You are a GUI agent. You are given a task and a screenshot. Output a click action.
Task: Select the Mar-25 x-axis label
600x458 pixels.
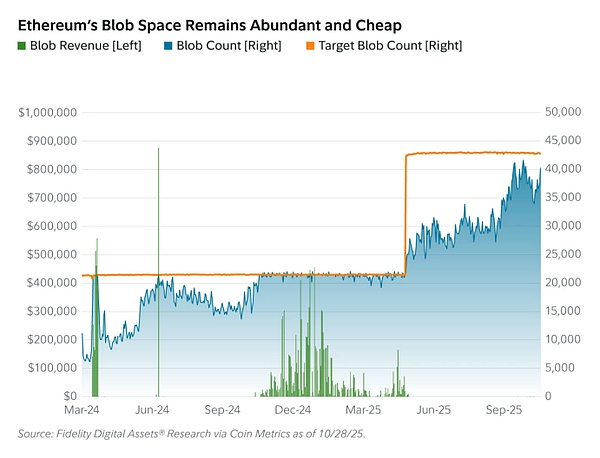click(x=363, y=411)
